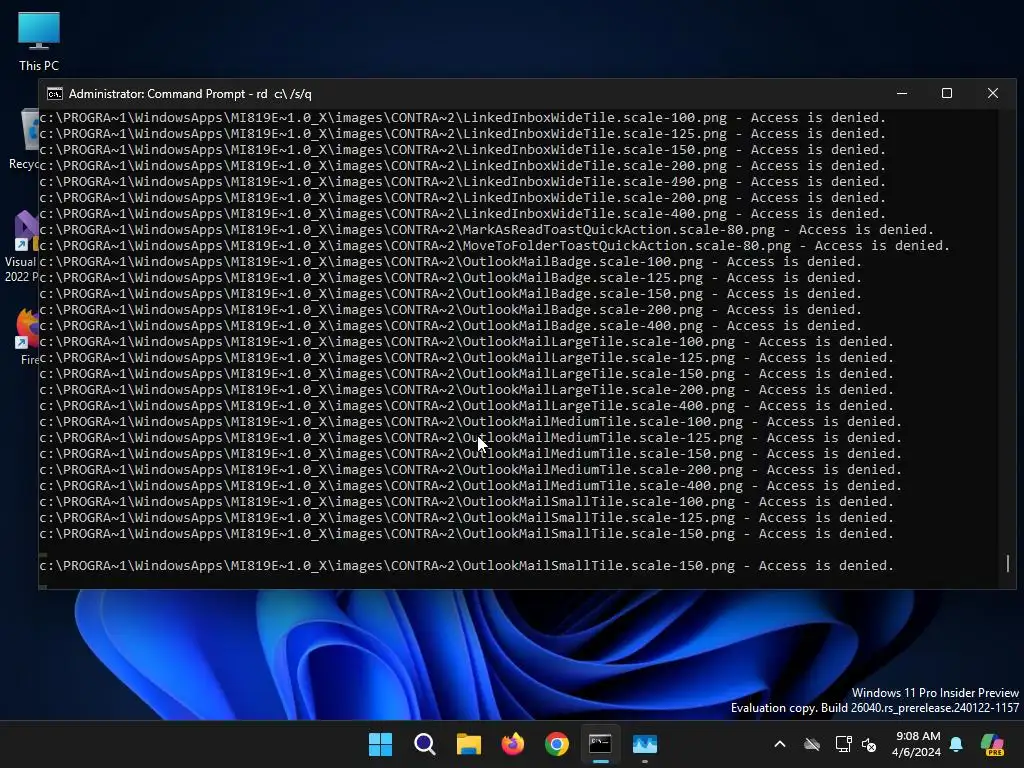1024x768 pixels.
Task: Open the Command Prompt title bar system icon
Action: pos(55,94)
